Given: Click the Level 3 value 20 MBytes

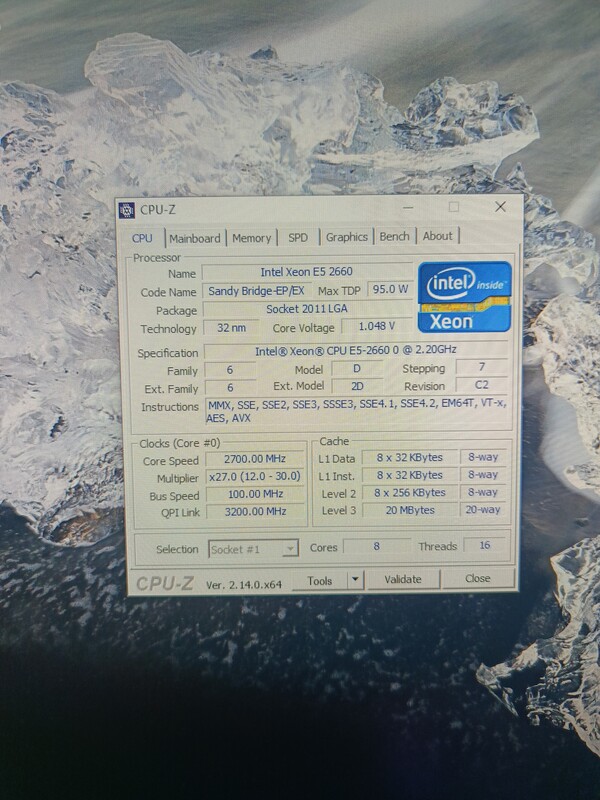Looking at the screenshot, I should click(x=410, y=510).
